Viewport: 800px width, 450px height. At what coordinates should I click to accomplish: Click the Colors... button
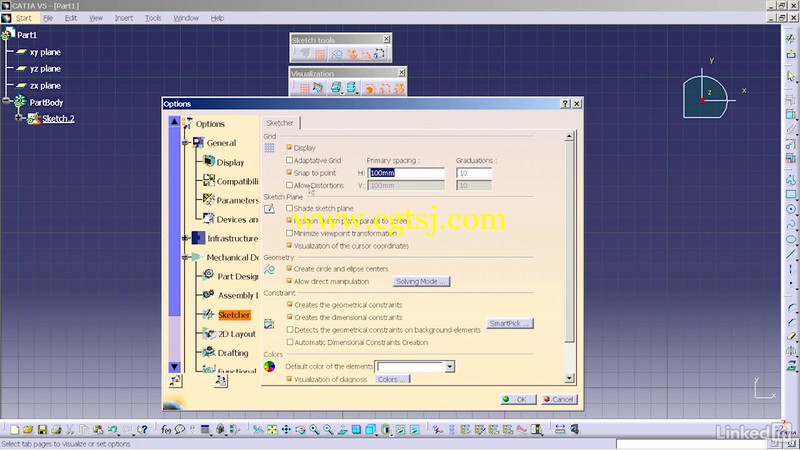click(392, 379)
